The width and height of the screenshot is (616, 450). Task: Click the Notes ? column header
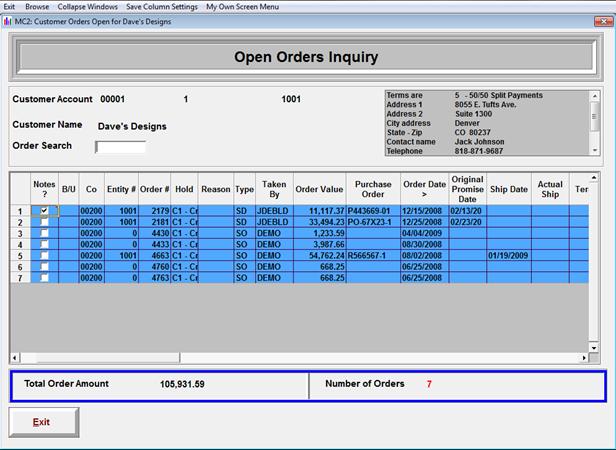[x=44, y=189]
